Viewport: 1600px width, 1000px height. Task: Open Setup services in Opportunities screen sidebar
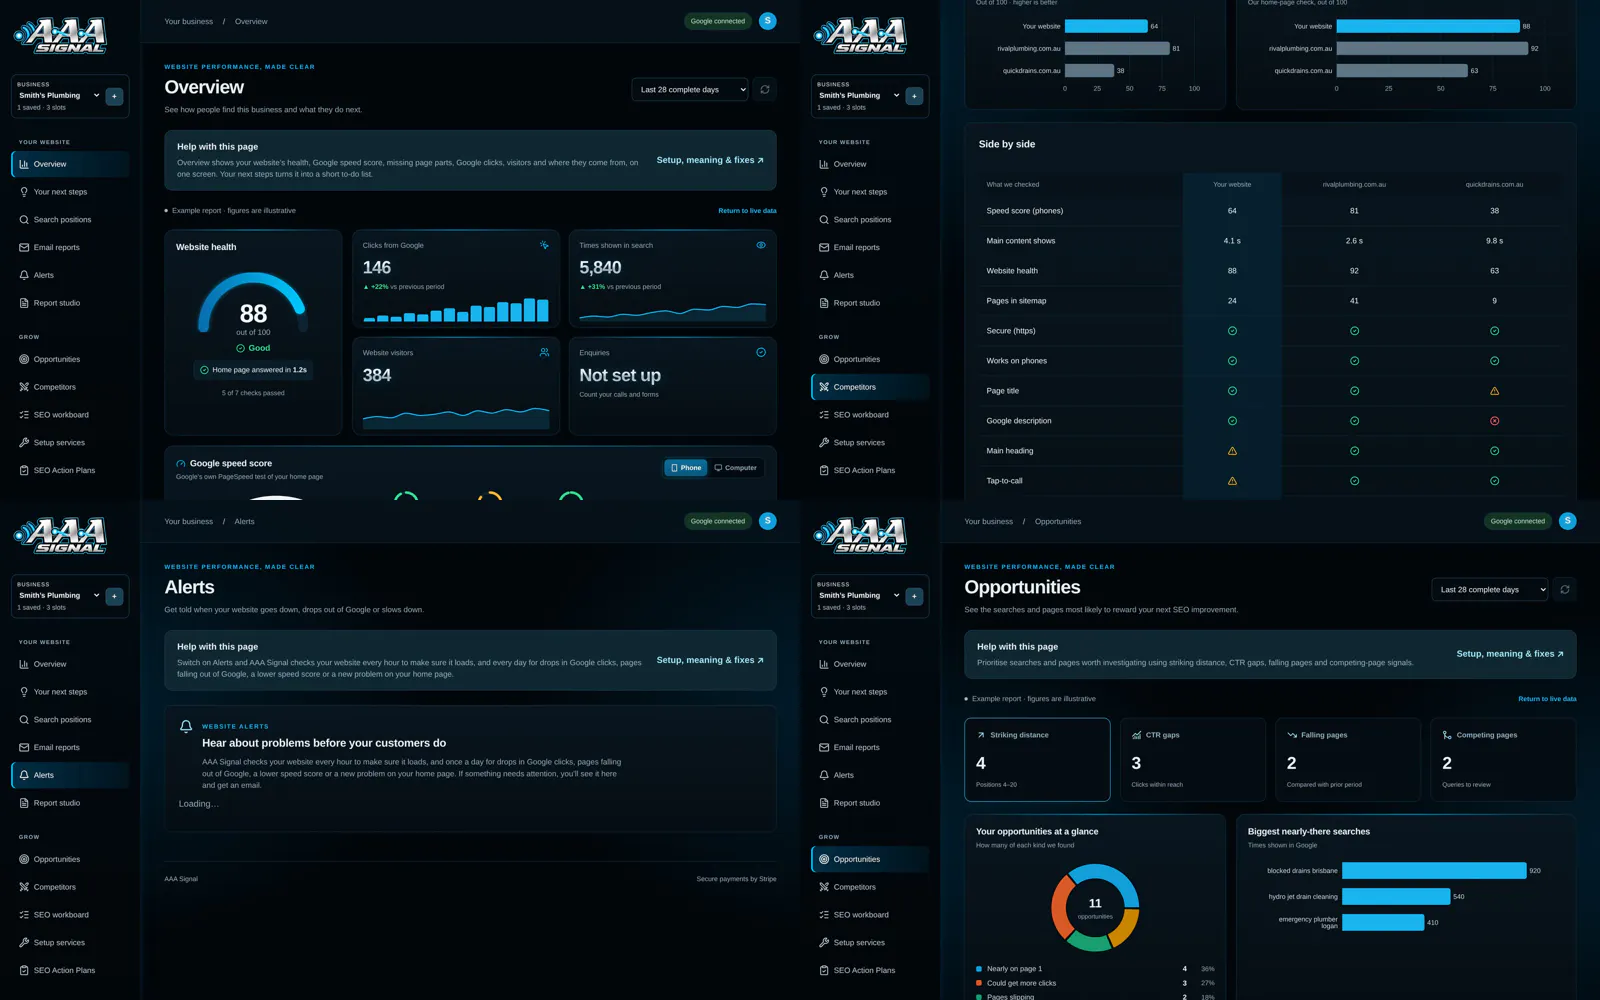coord(870,943)
